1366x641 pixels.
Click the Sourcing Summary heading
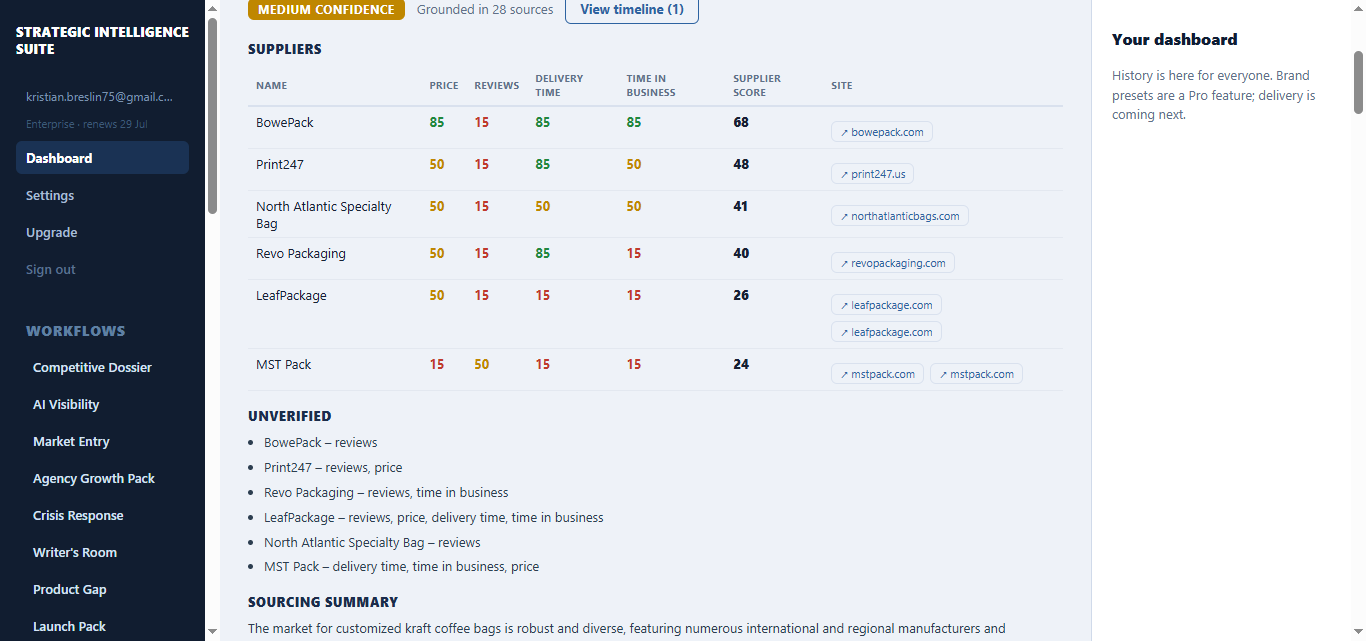pyautogui.click(x=323, y=602)
